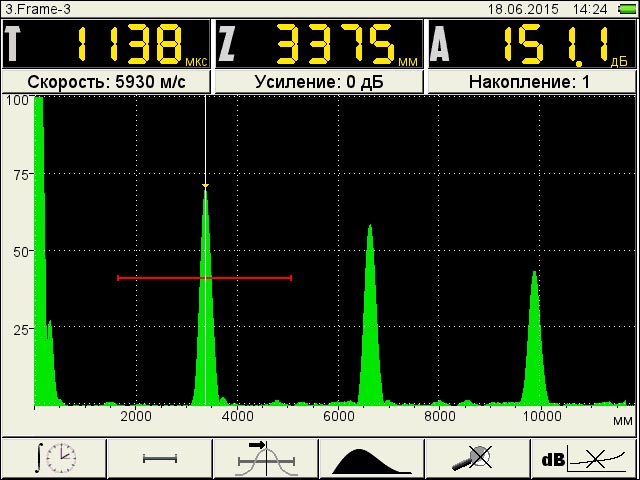
Task: Select the third echo peak near 9900 mm
Action: [535, 338]
